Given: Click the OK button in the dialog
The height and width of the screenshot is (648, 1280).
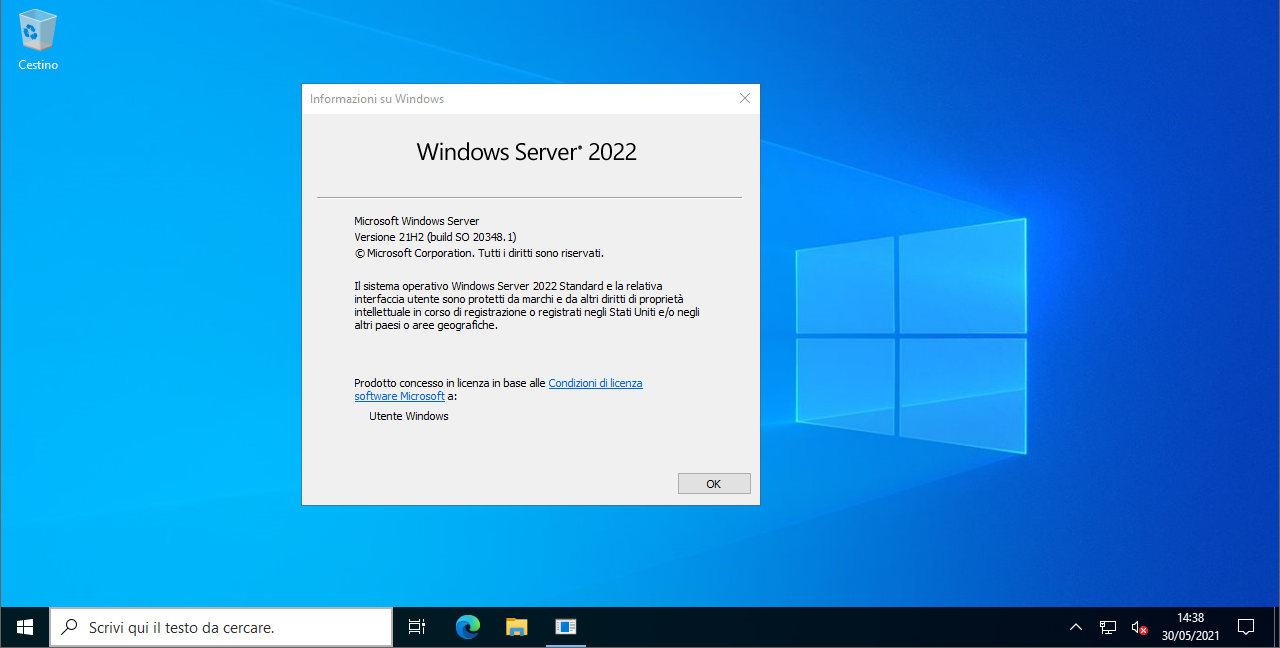Looking at the screenshot, I should pos(714,483).
